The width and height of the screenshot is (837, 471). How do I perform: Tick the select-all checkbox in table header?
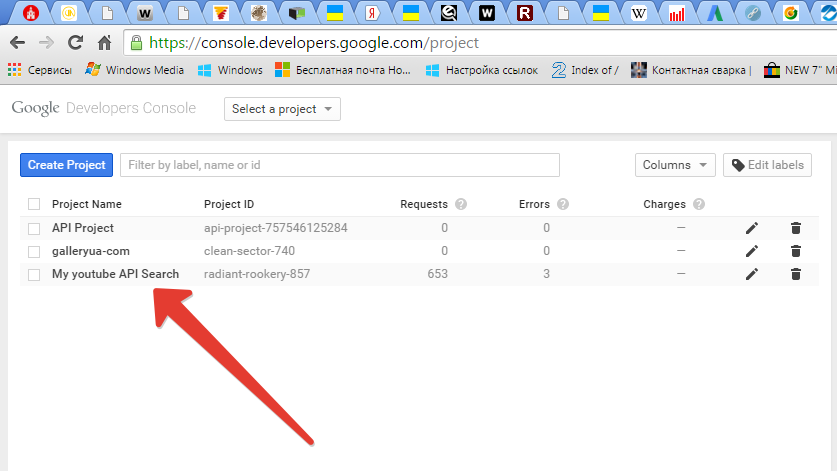[34, 204]
